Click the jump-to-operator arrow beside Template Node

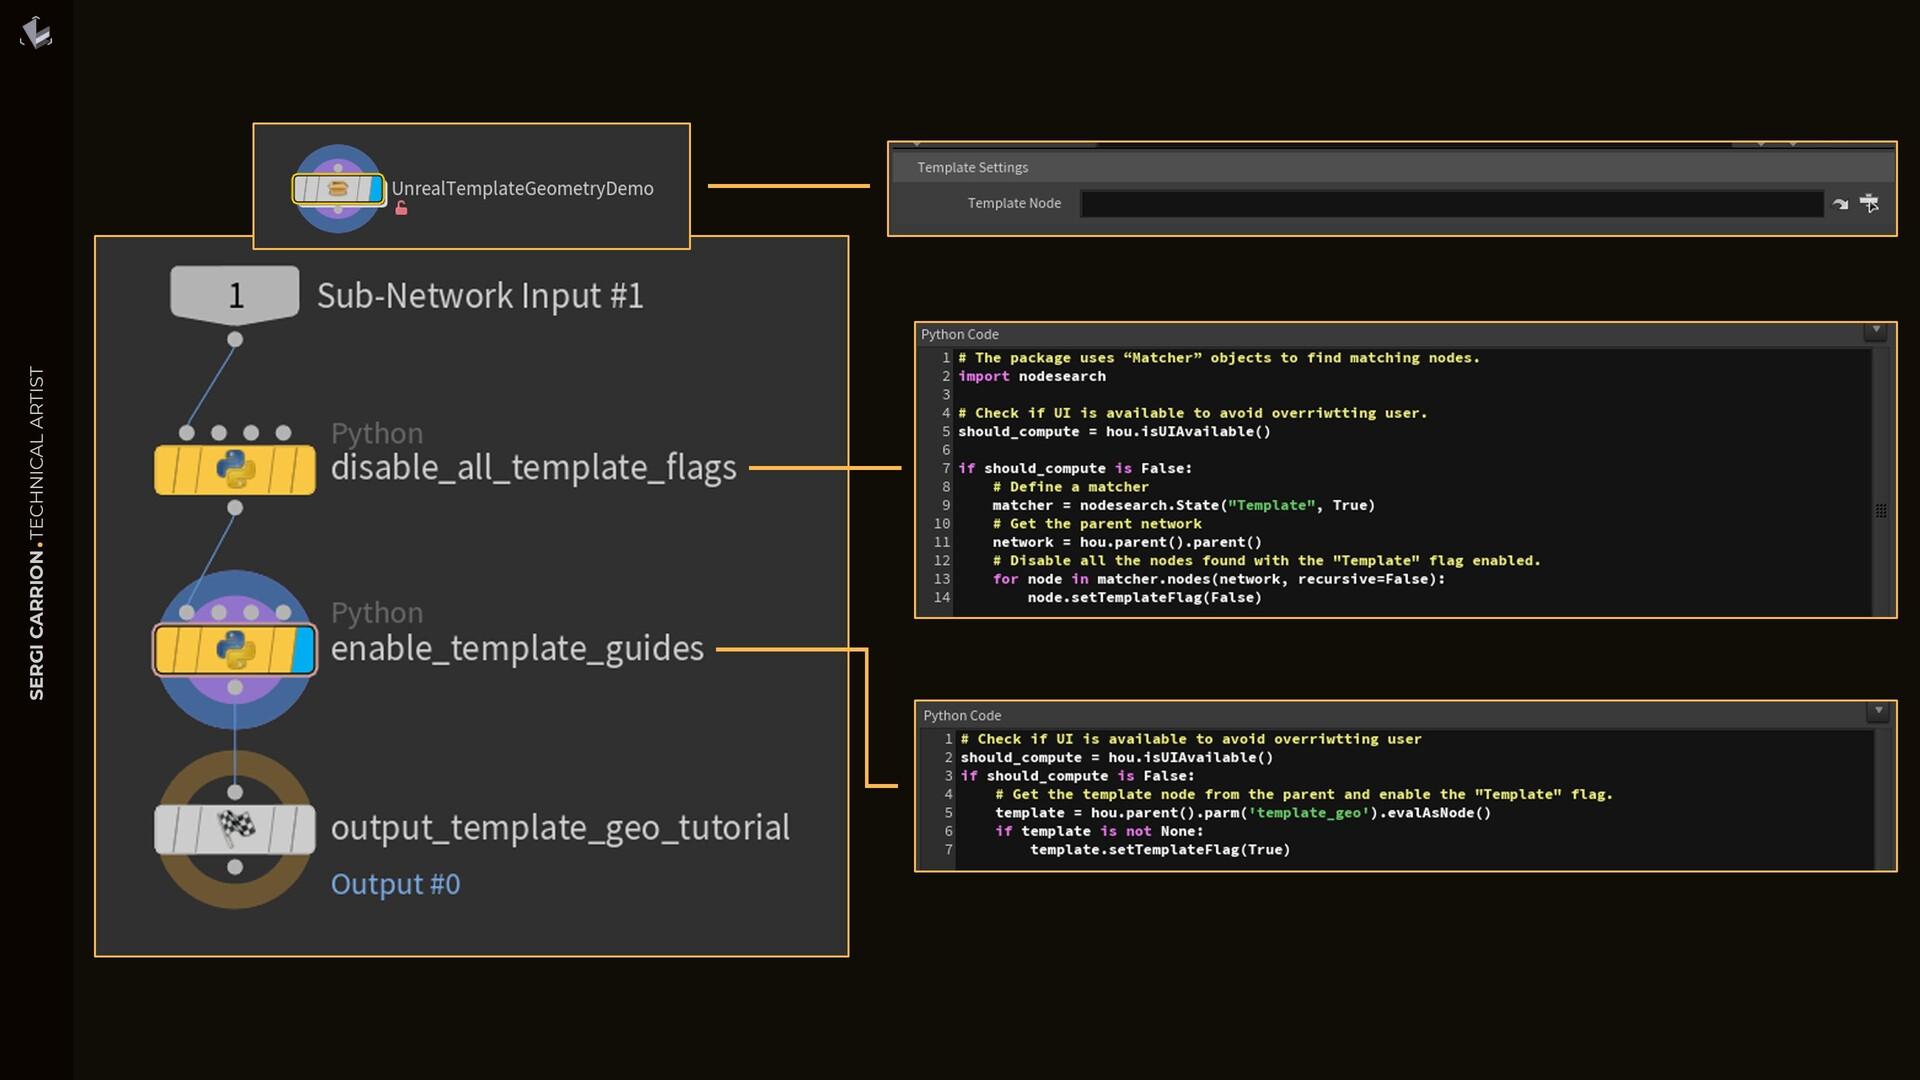coord(1840,204)
